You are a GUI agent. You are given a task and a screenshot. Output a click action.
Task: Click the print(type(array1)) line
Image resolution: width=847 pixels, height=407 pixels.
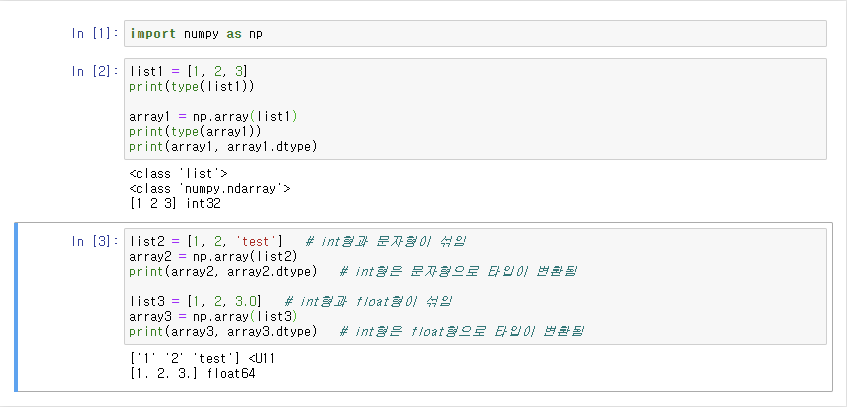(x=196, y=131)
